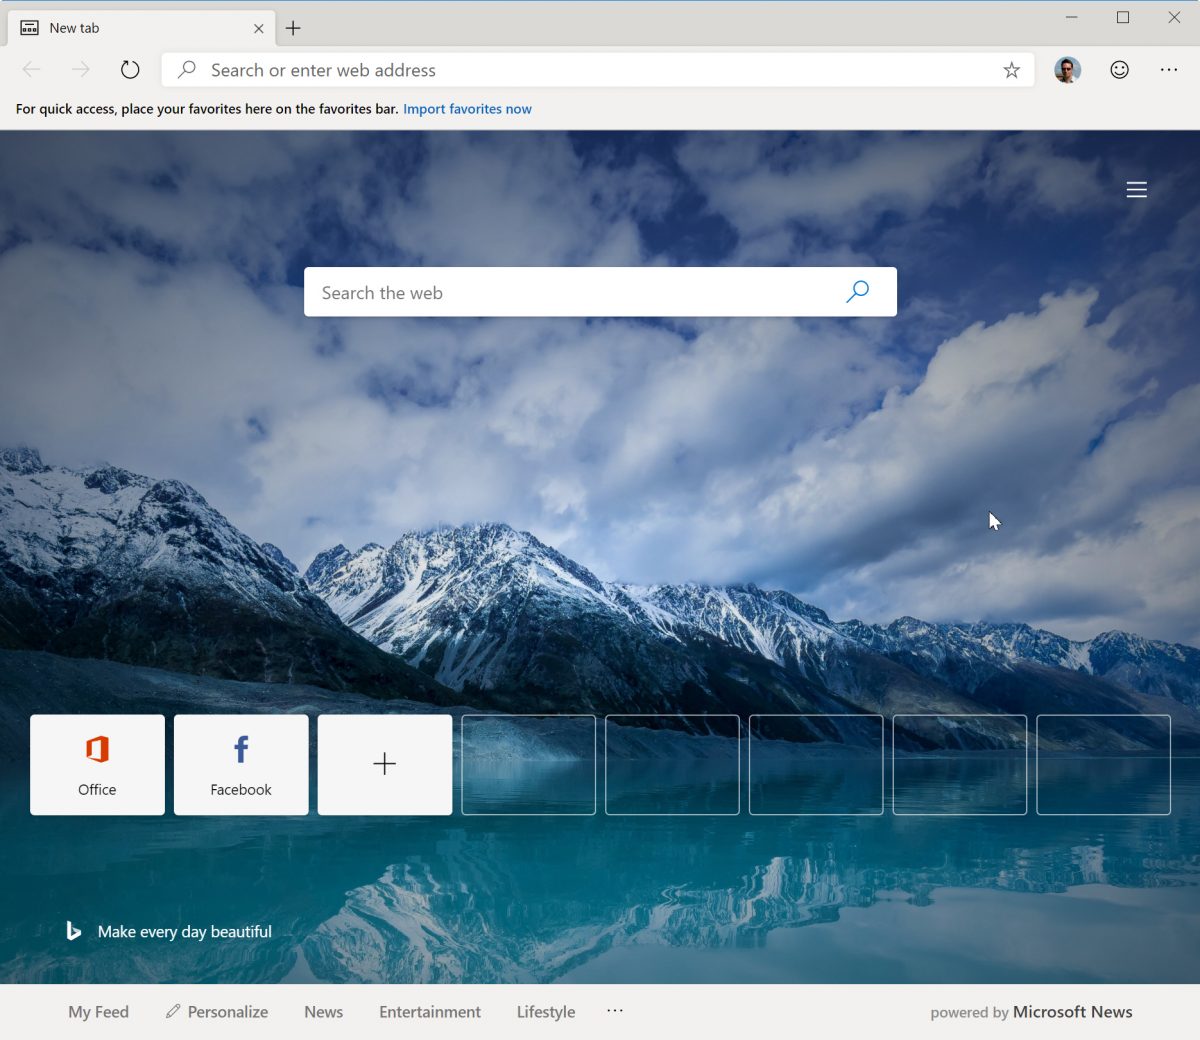Click the browser back arrow

tap(31, 70)
